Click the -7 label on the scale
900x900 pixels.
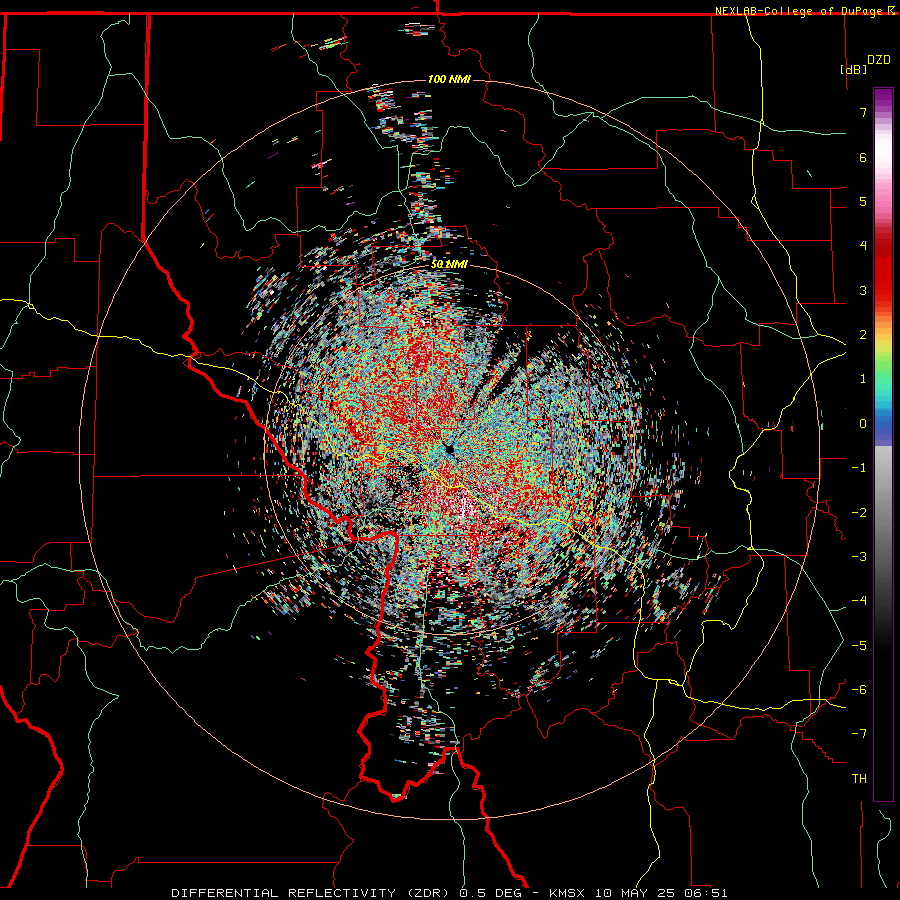(859, 734)
